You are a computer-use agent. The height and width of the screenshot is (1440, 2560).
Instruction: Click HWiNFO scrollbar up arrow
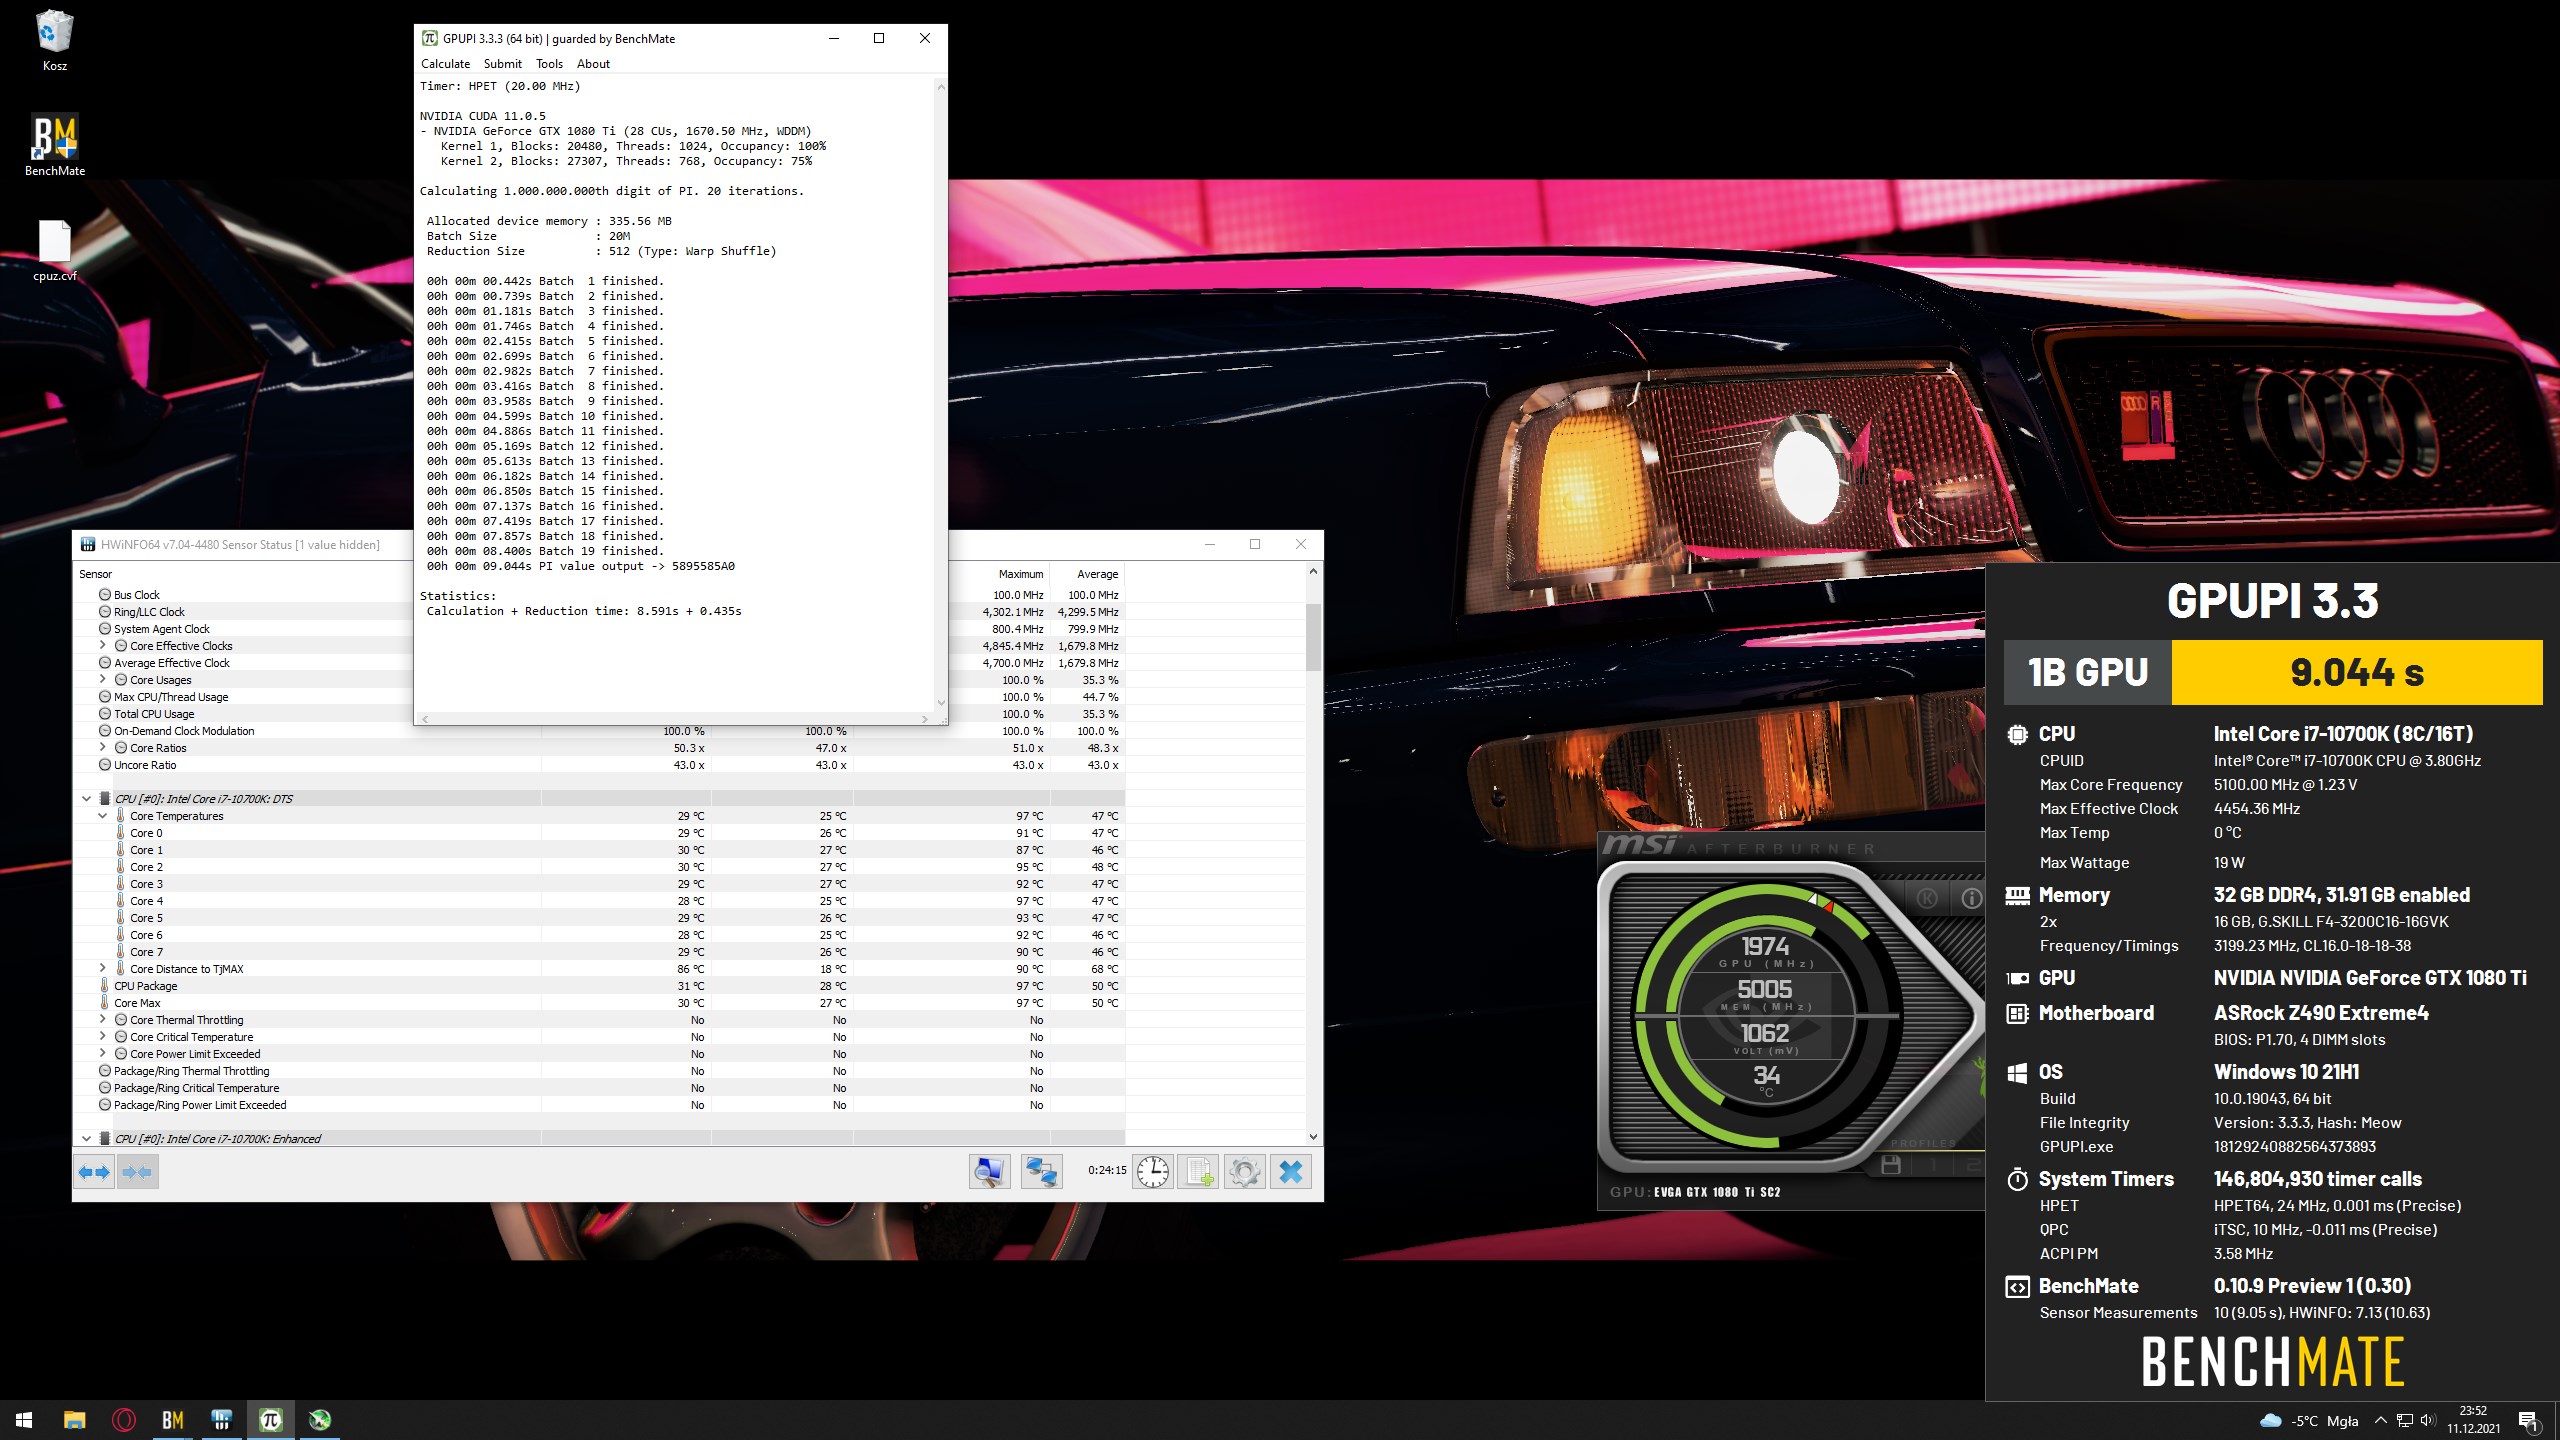(1313, 571)
